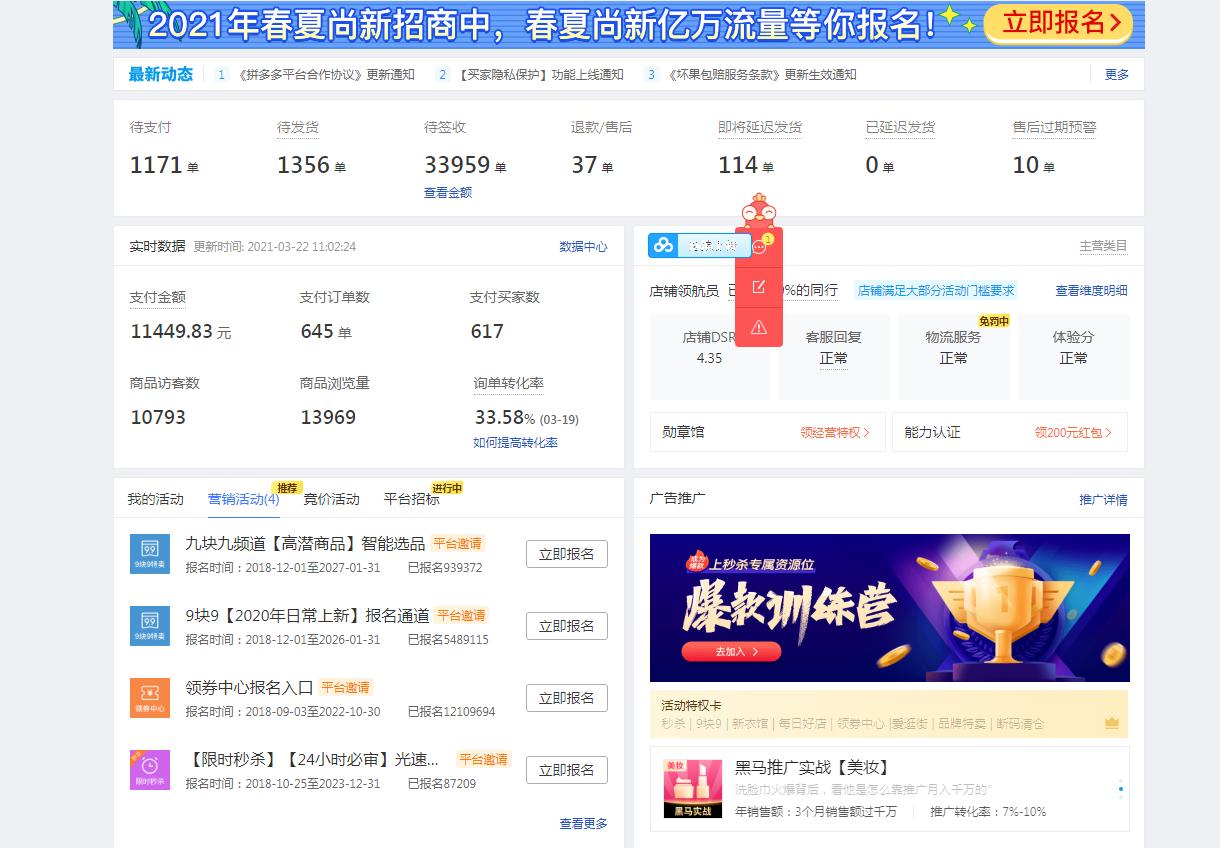
Task: Open the 黑马推广实战【美妆】 course thumbnail
Action: pos(691,790)
